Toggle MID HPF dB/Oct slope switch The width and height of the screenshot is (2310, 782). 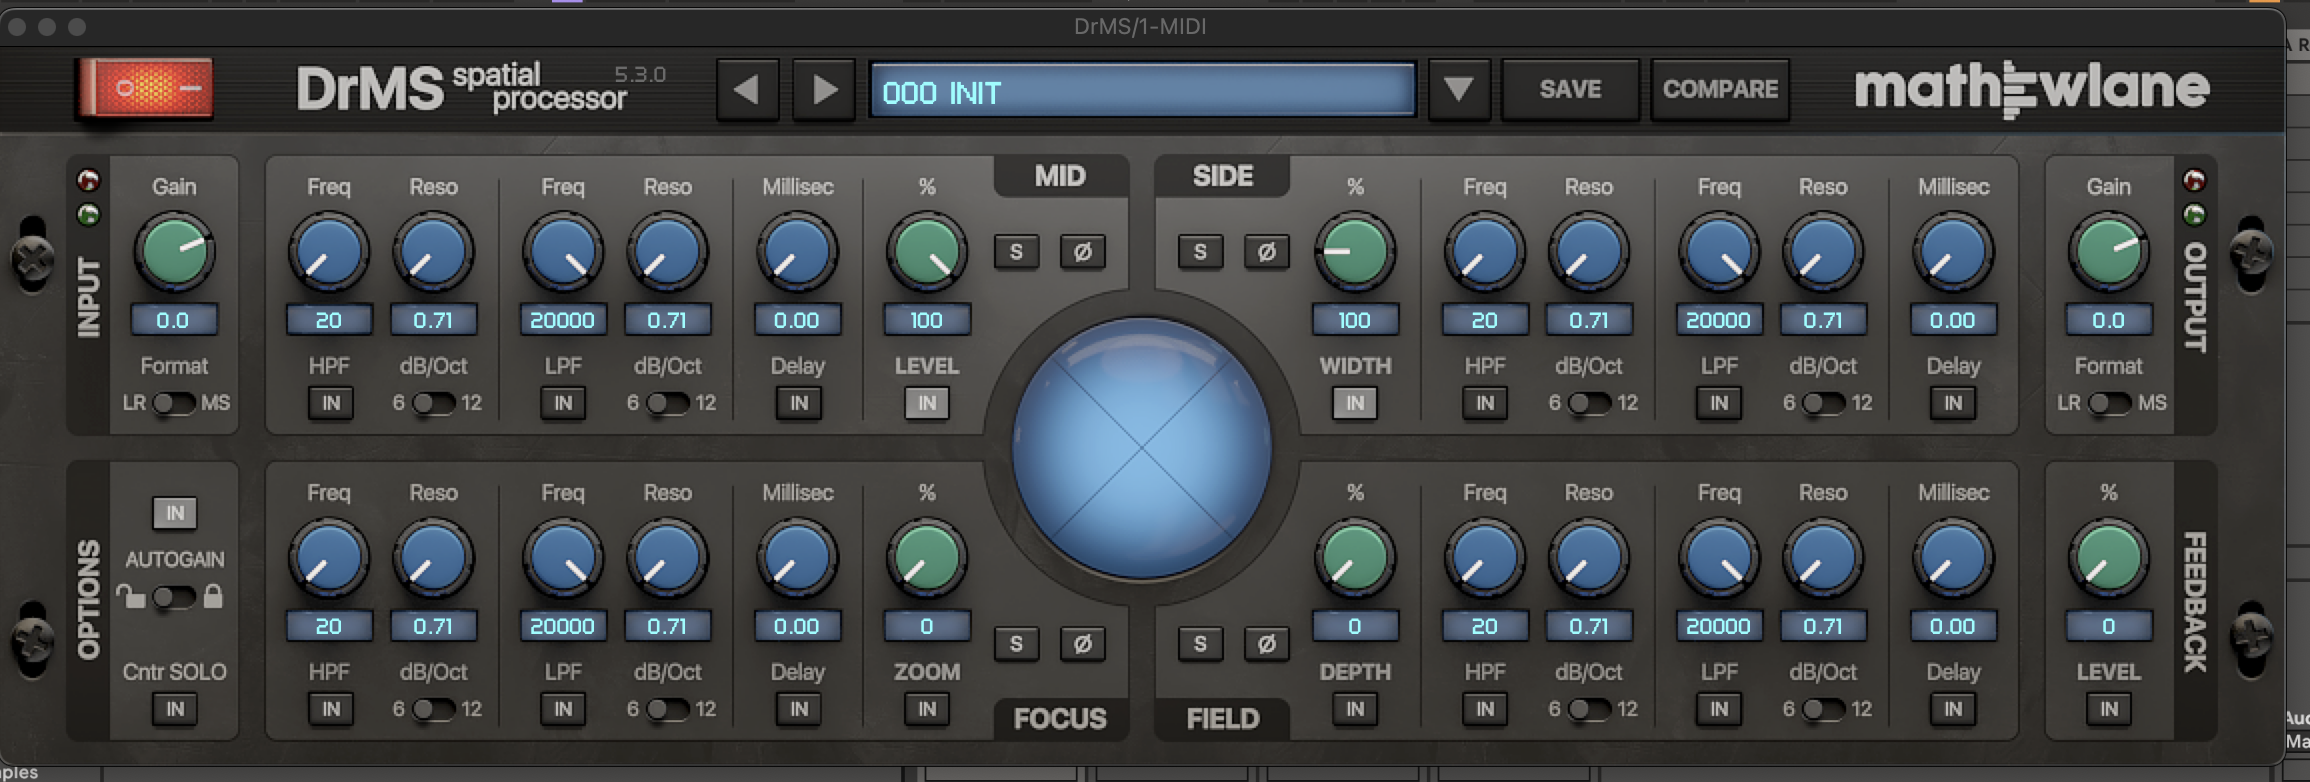pyautogui.click(x=434, y=403)
